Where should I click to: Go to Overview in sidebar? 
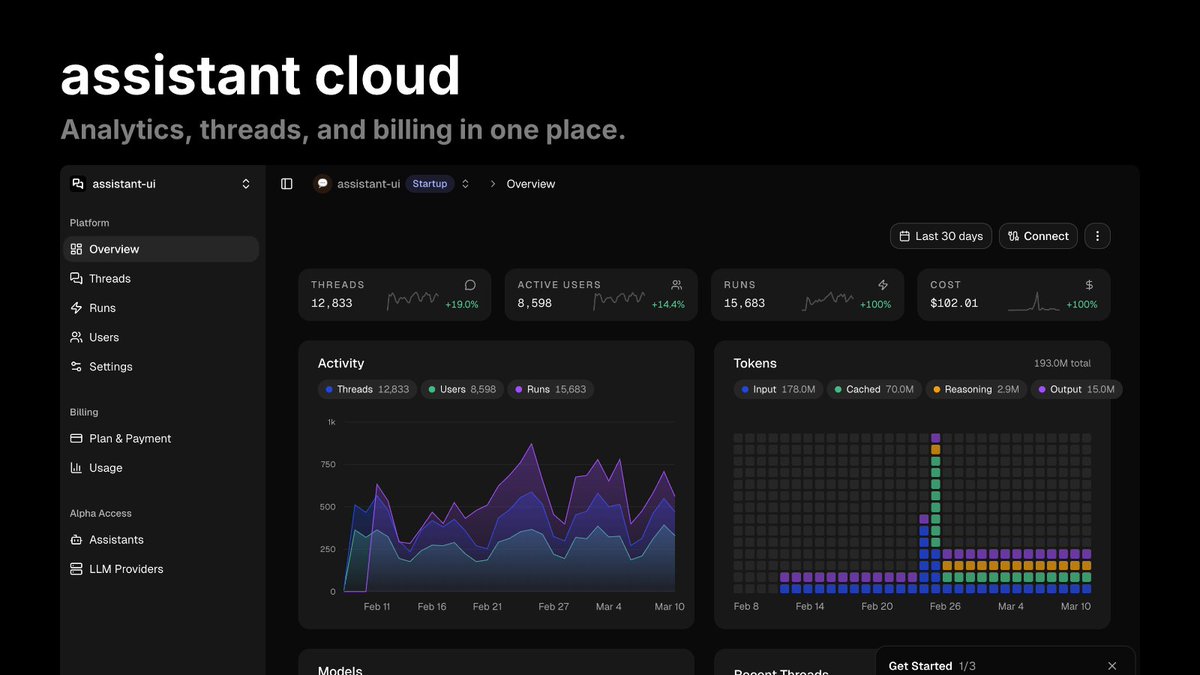coord(162,249)
